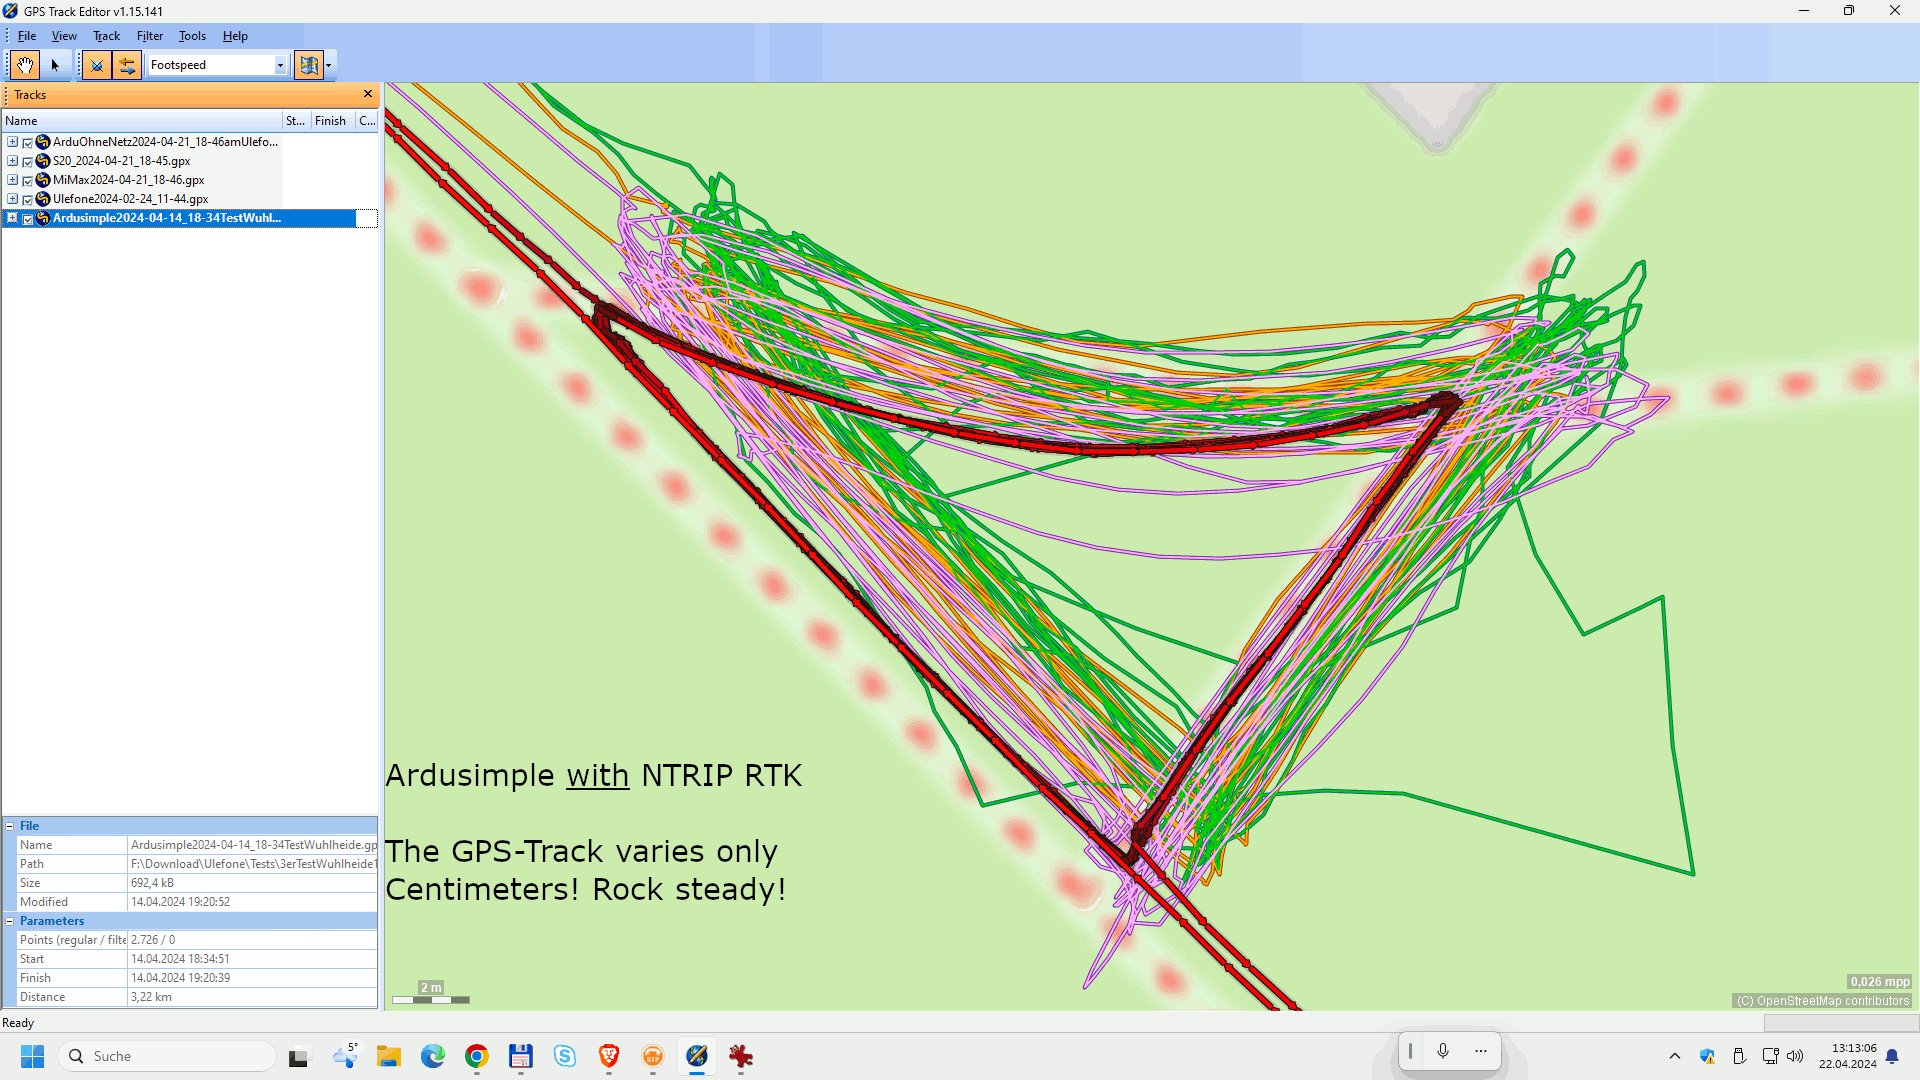Close the Tracks panel

368,94
